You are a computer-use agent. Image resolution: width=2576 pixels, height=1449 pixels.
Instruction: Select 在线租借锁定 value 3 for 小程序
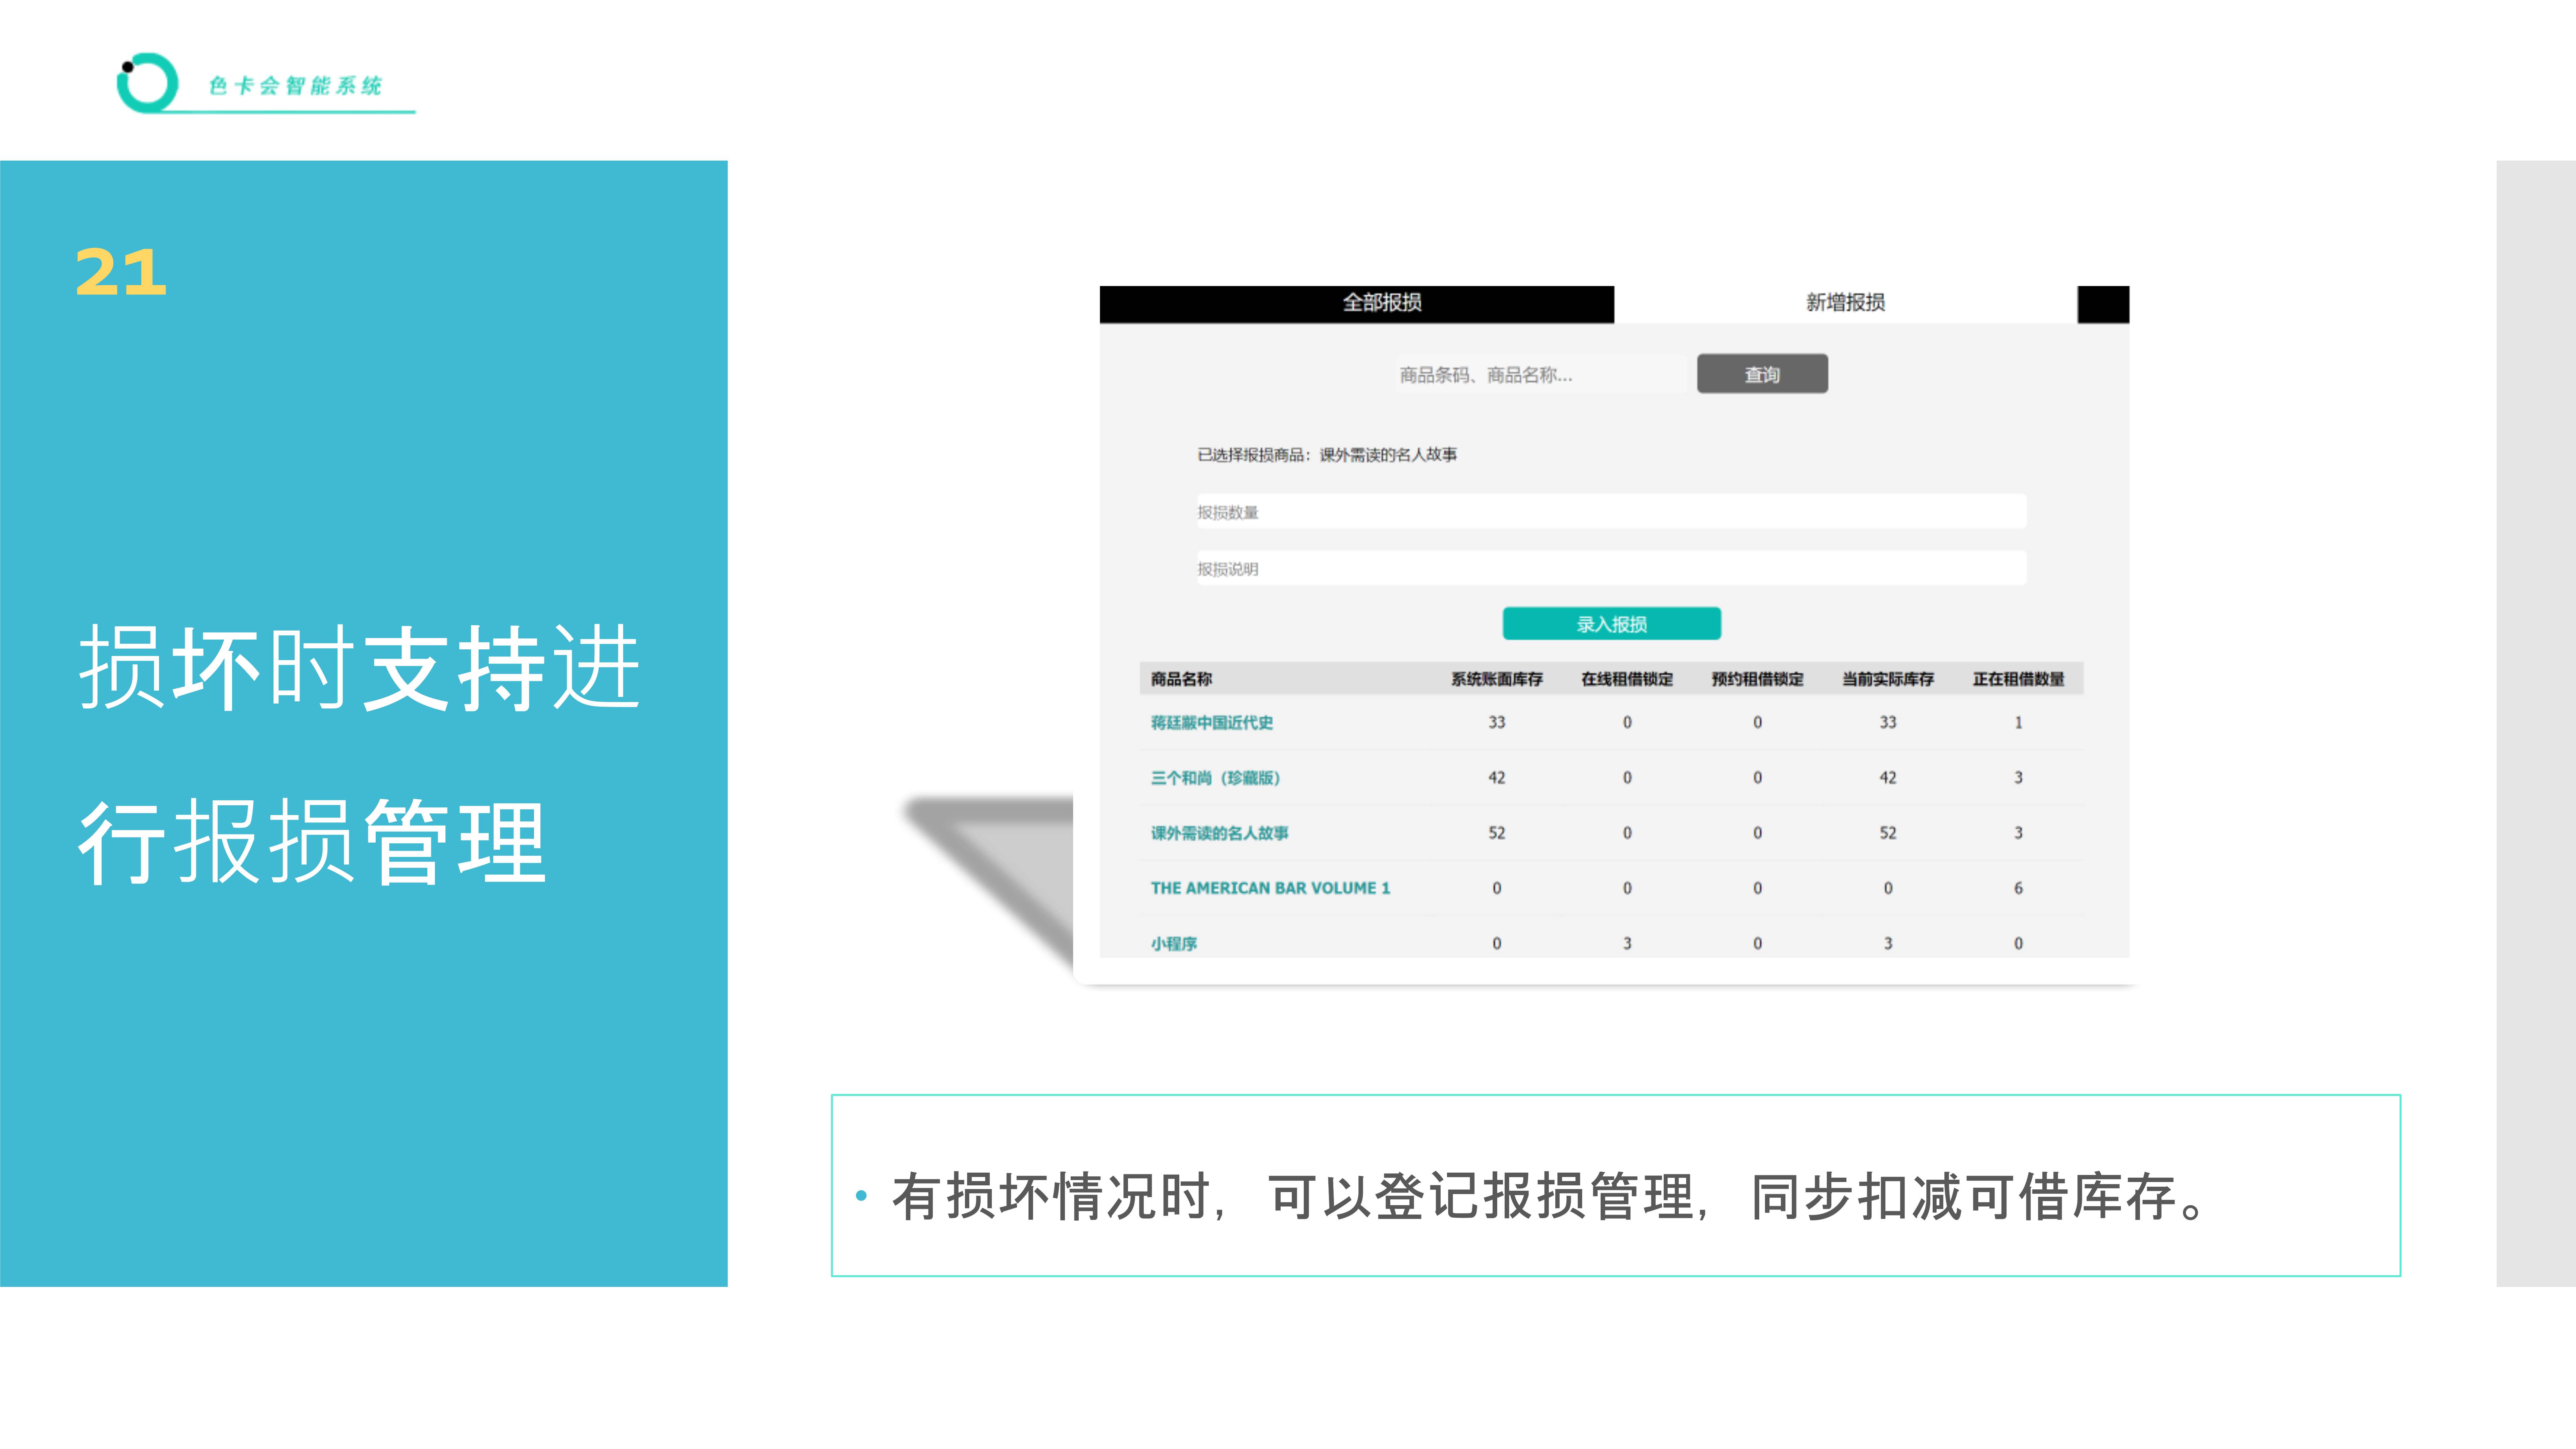[x=1627, y=944]
